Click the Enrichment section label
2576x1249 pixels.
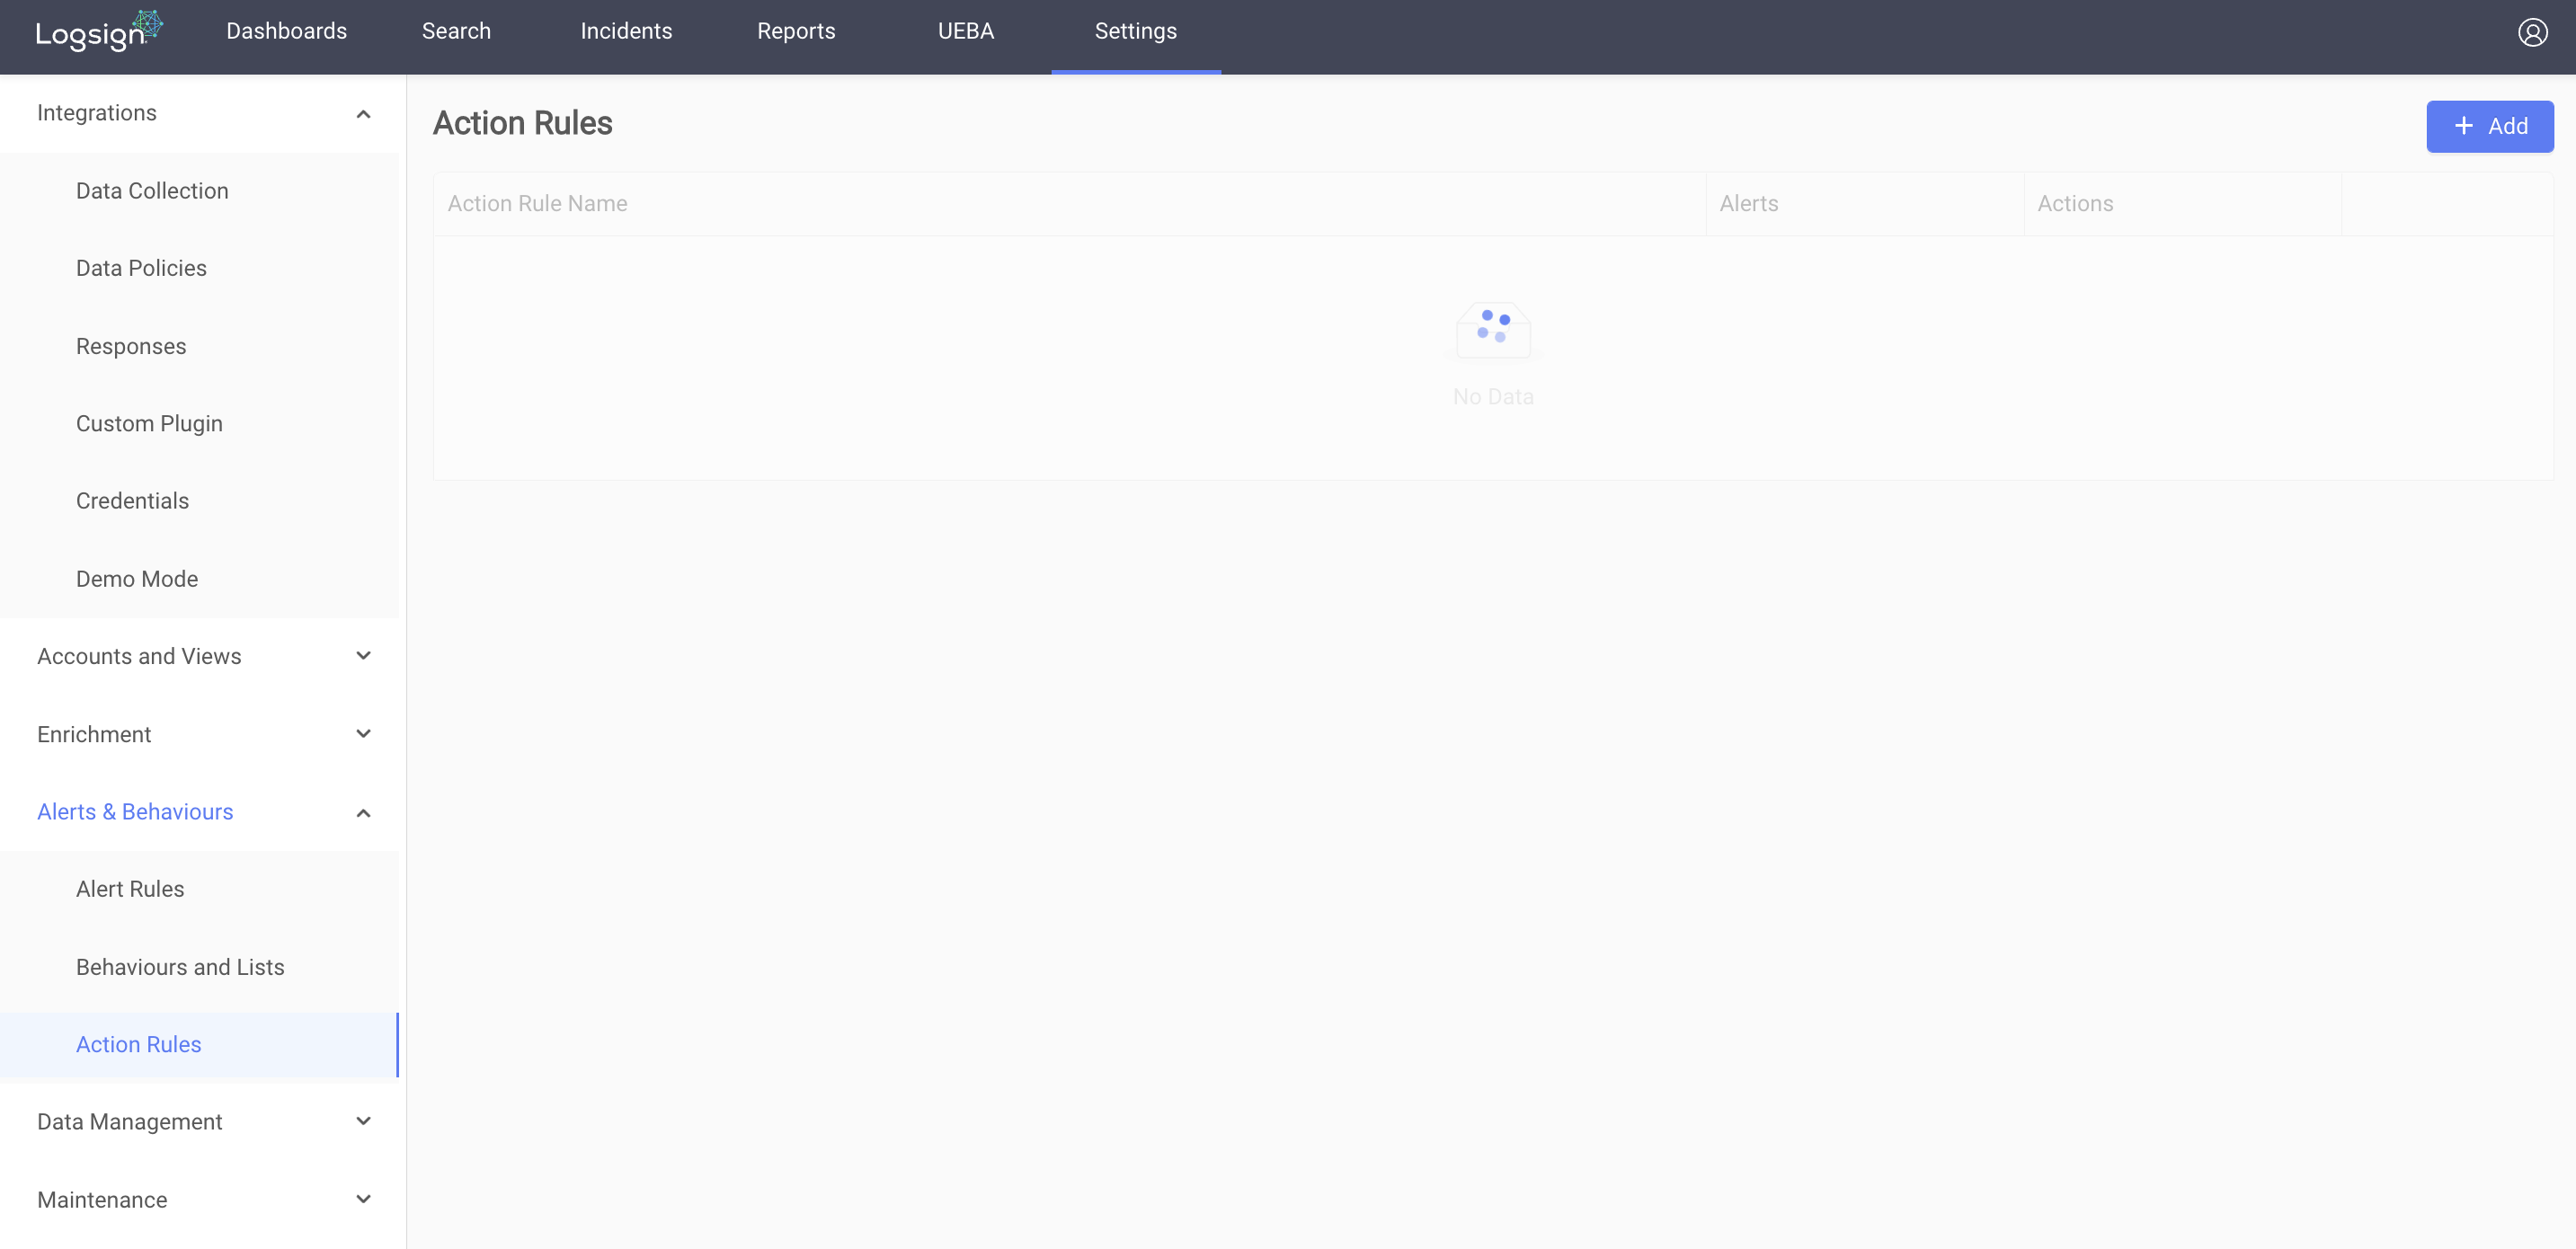click(94, 734)
